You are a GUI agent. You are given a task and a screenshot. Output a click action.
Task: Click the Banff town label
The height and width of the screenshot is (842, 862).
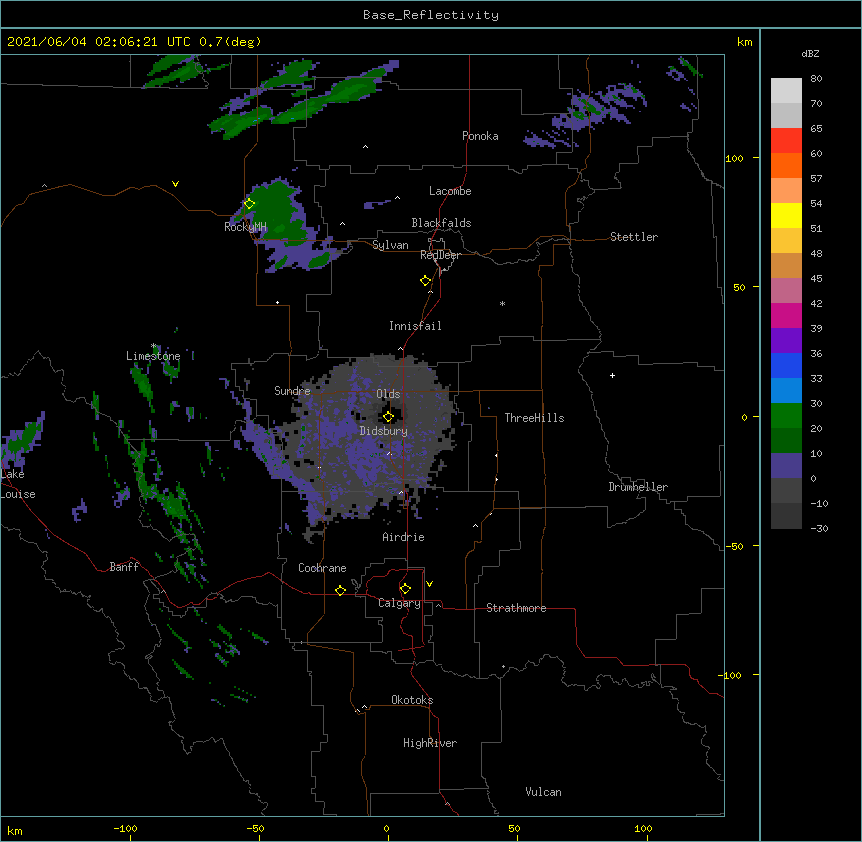(x=124, y=567)
